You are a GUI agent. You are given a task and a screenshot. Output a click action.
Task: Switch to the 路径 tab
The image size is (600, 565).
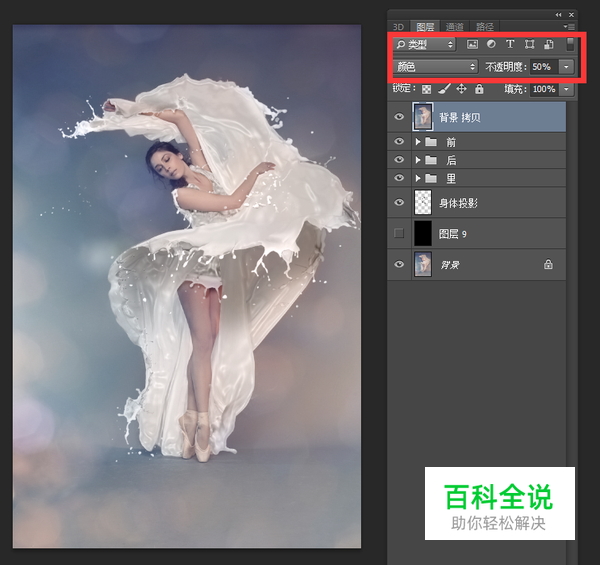click(485, 27)
